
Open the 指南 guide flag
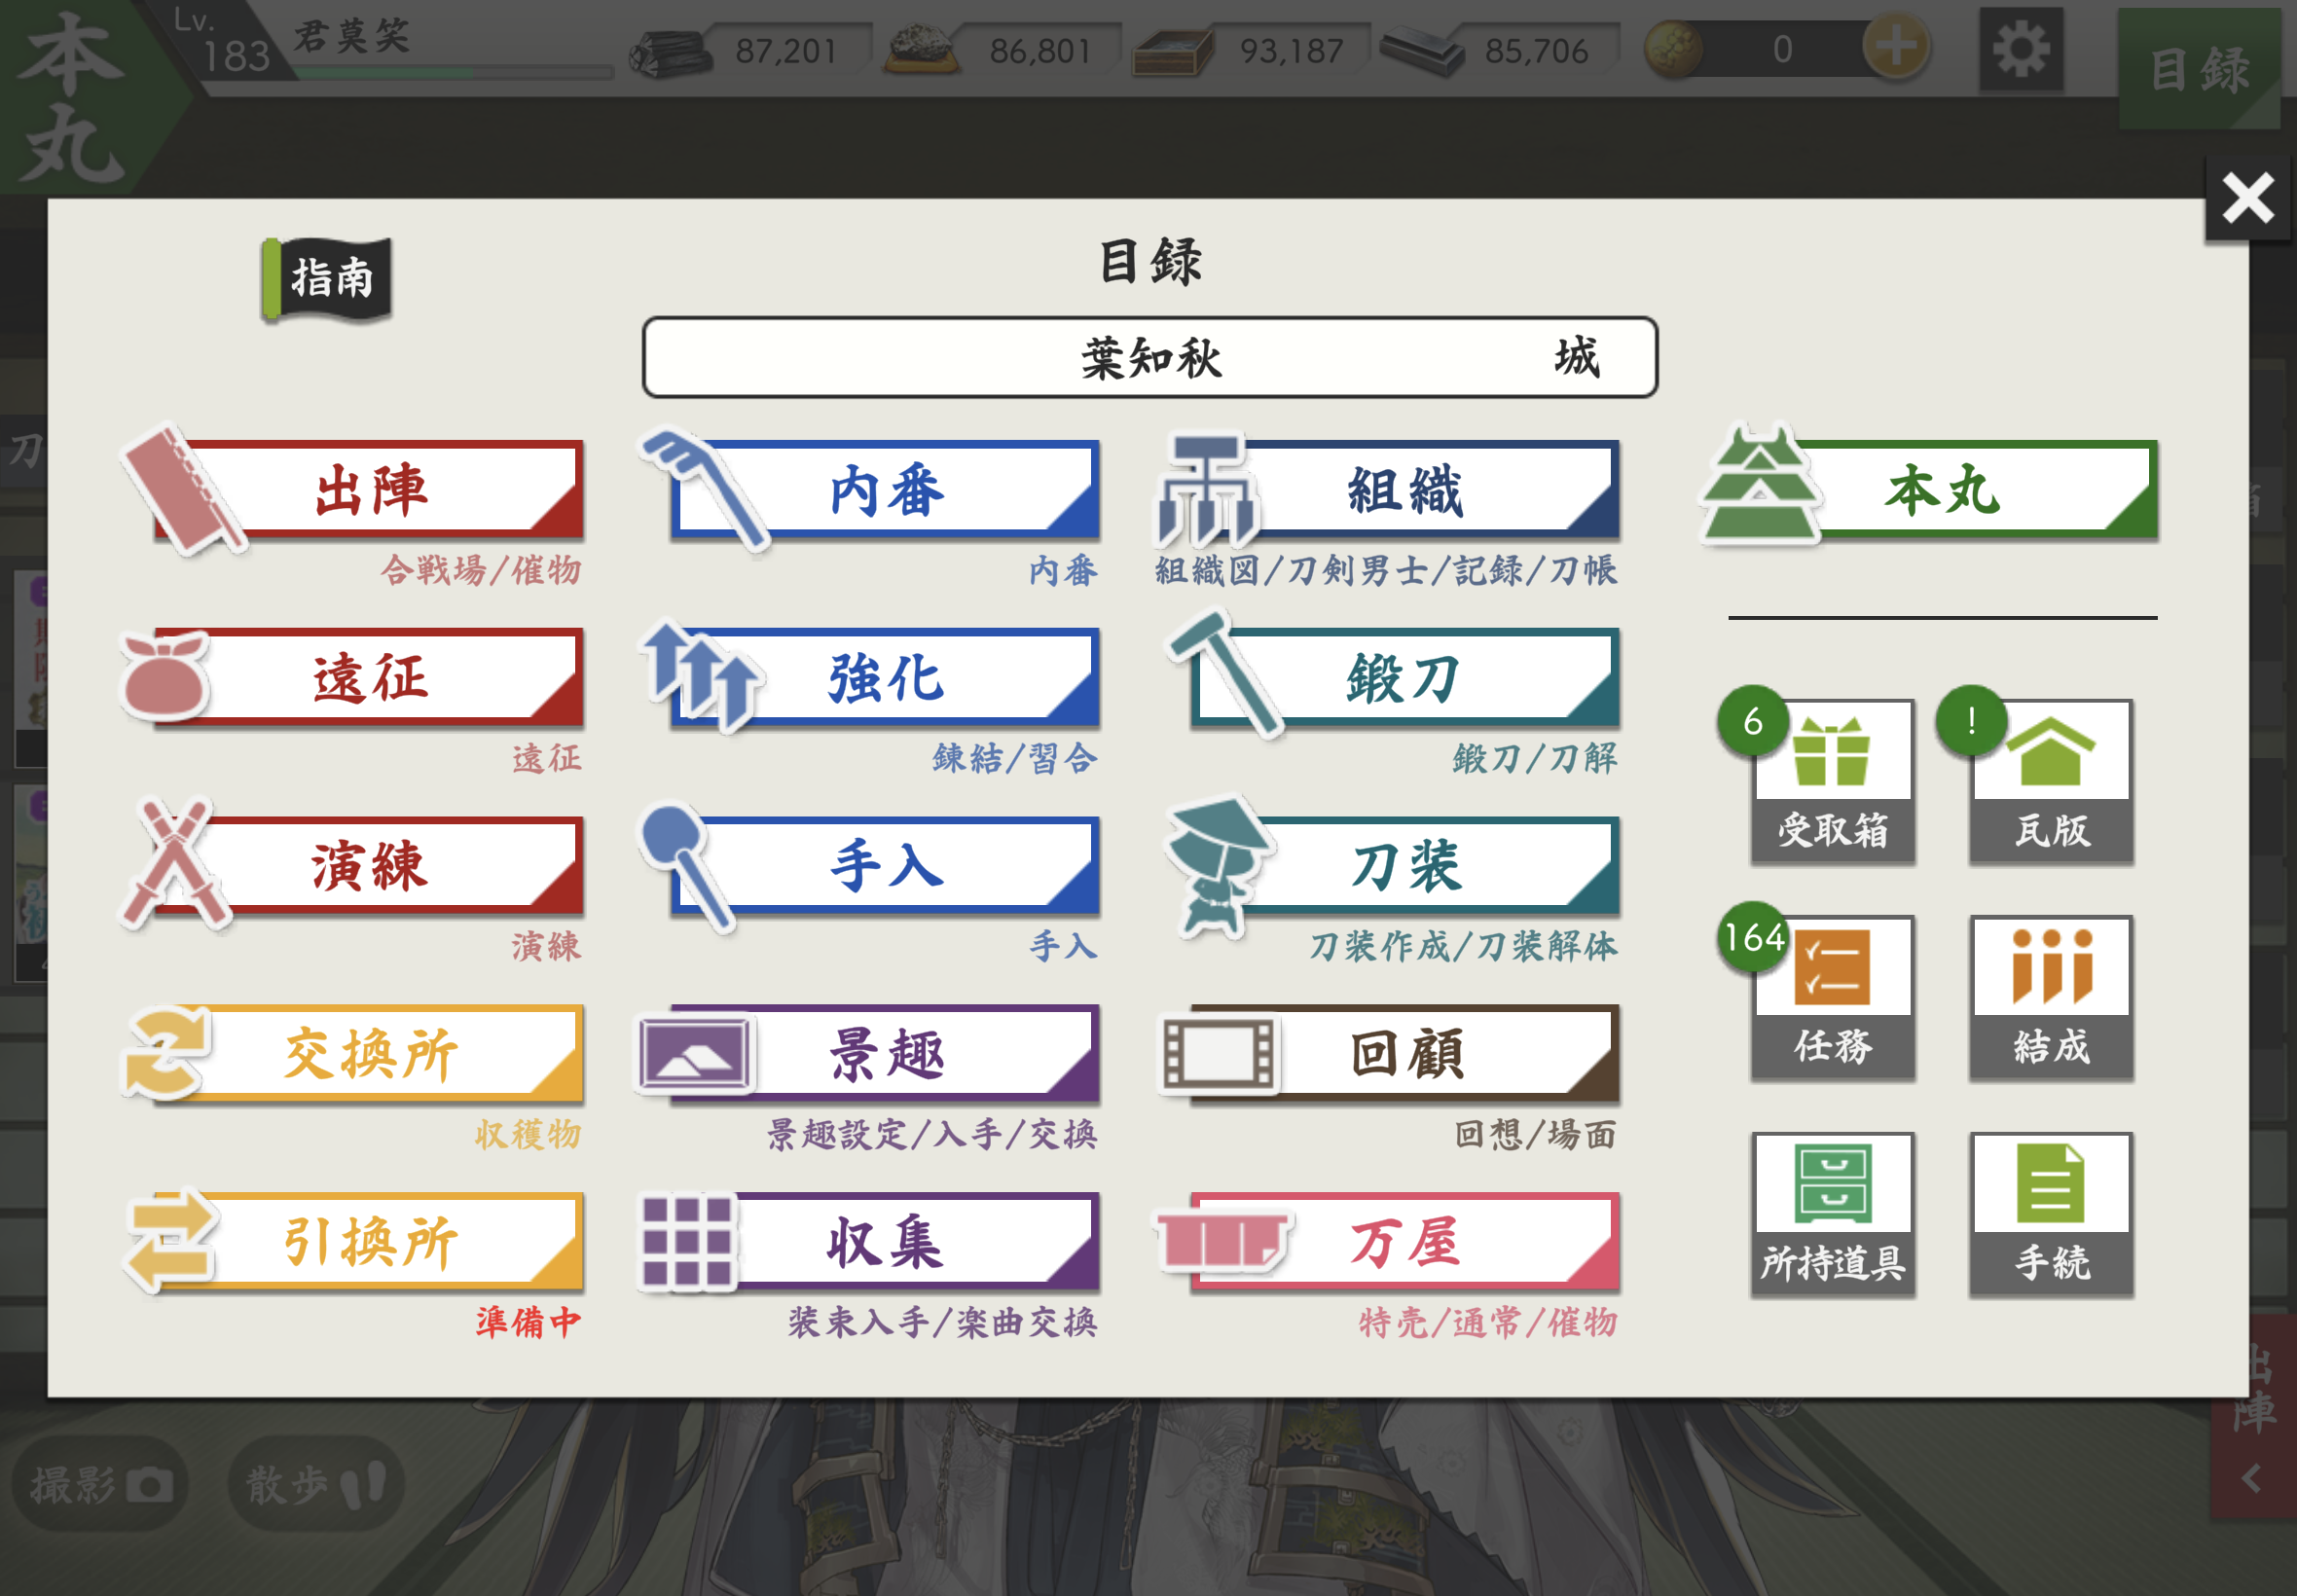pyautogui.click(x=326, y=279)
